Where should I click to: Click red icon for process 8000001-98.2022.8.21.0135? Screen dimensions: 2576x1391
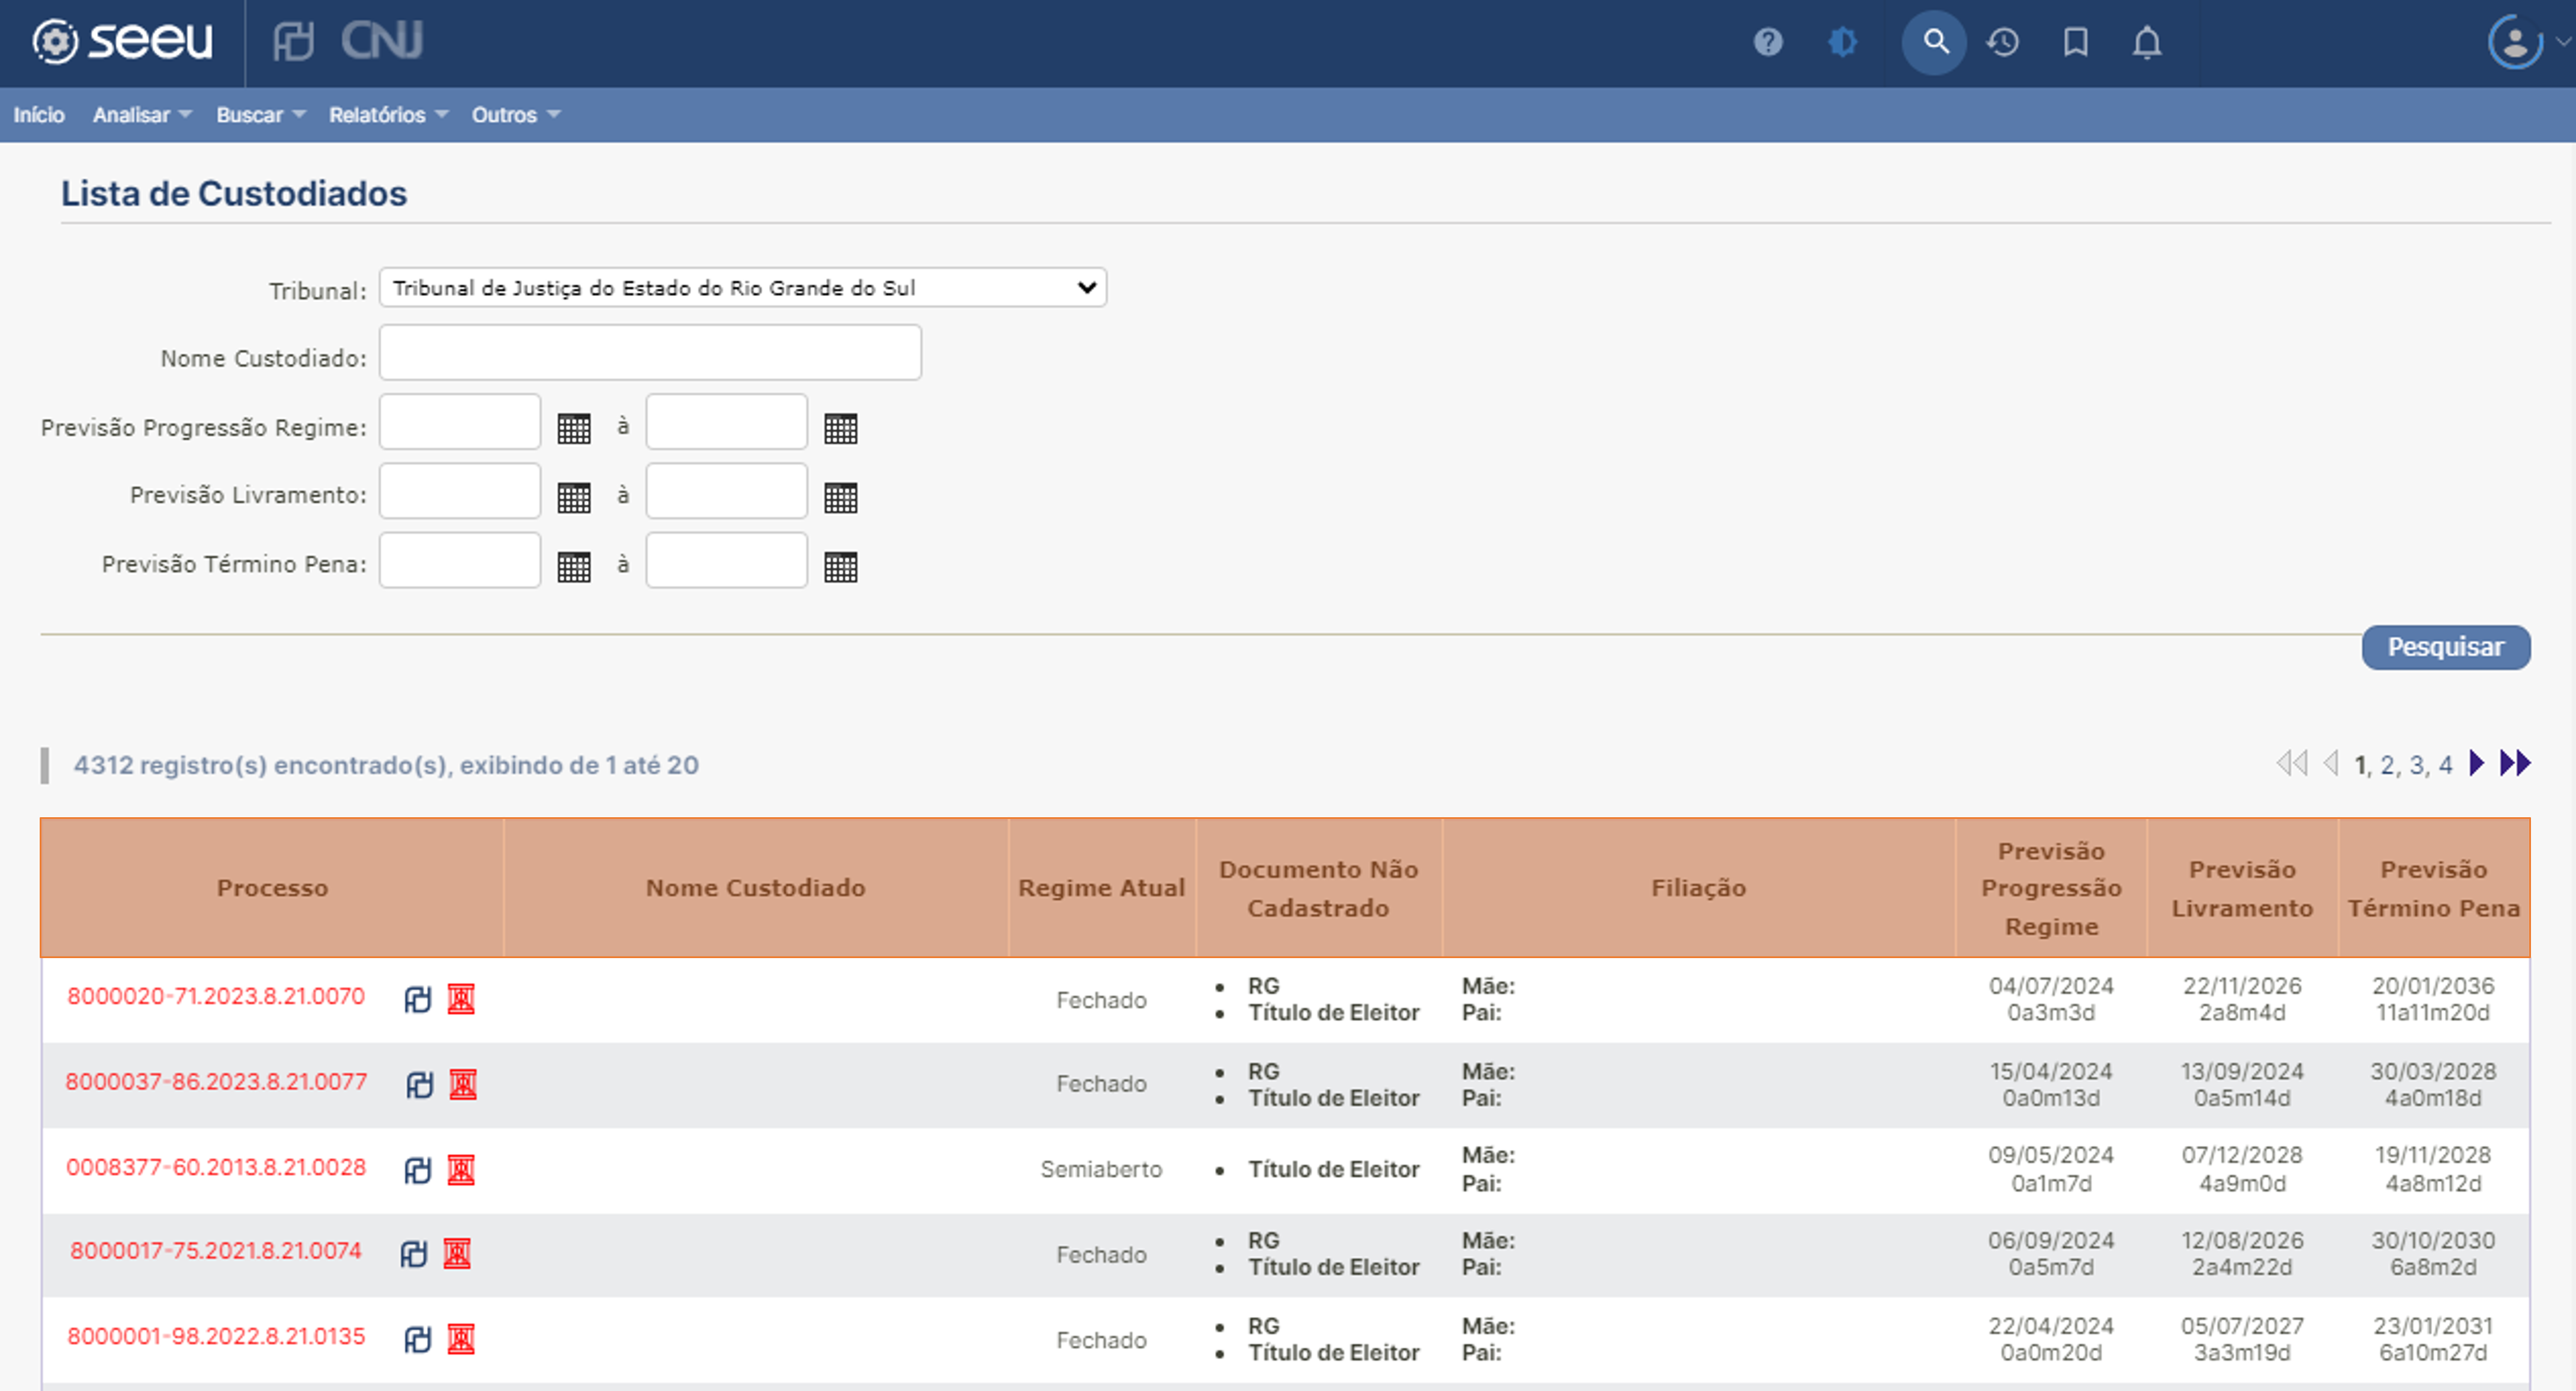tap(461, 1339)
